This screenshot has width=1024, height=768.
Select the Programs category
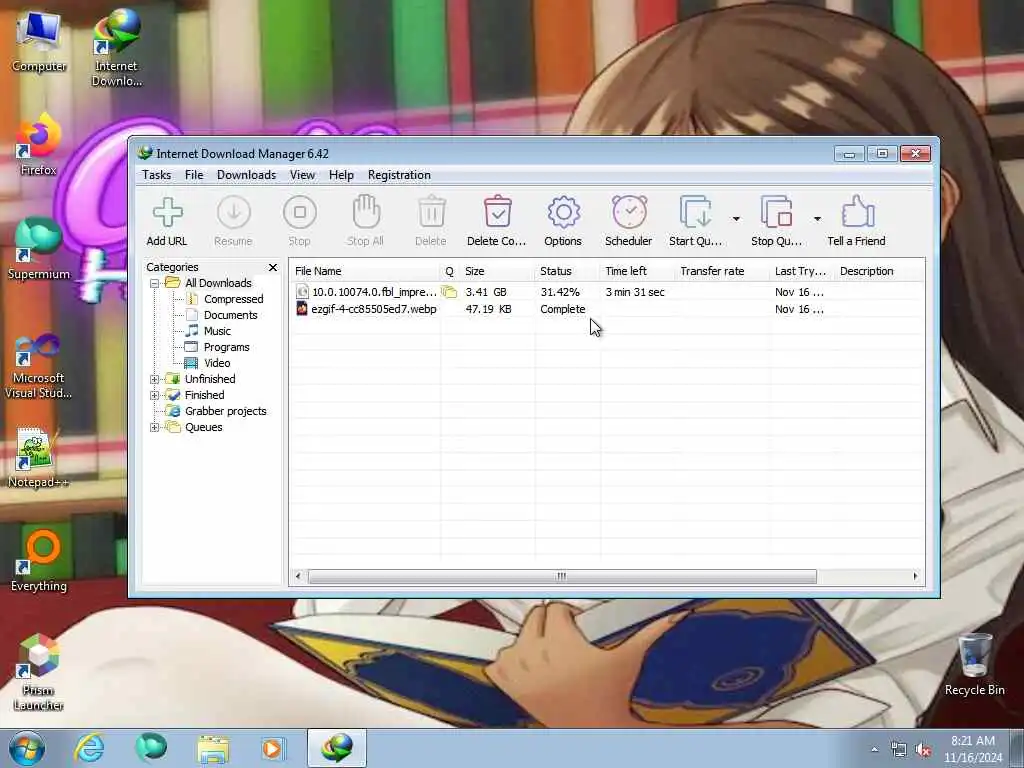tap(227, 347)
